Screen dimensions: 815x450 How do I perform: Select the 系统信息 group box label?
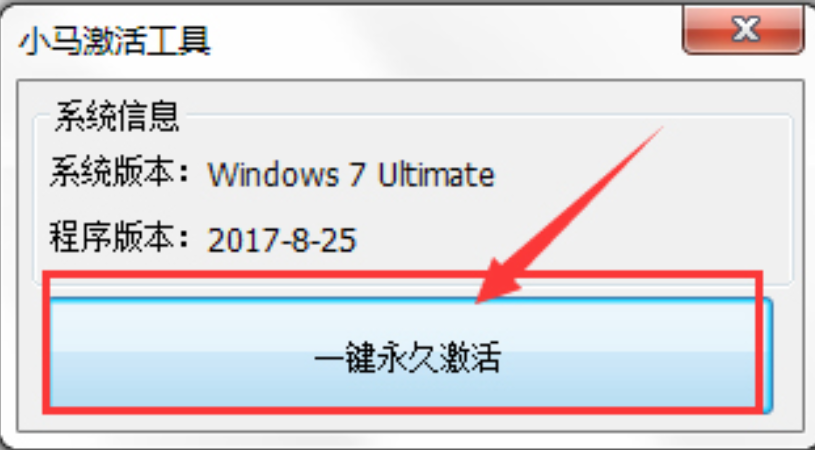(x=117, y=115)
